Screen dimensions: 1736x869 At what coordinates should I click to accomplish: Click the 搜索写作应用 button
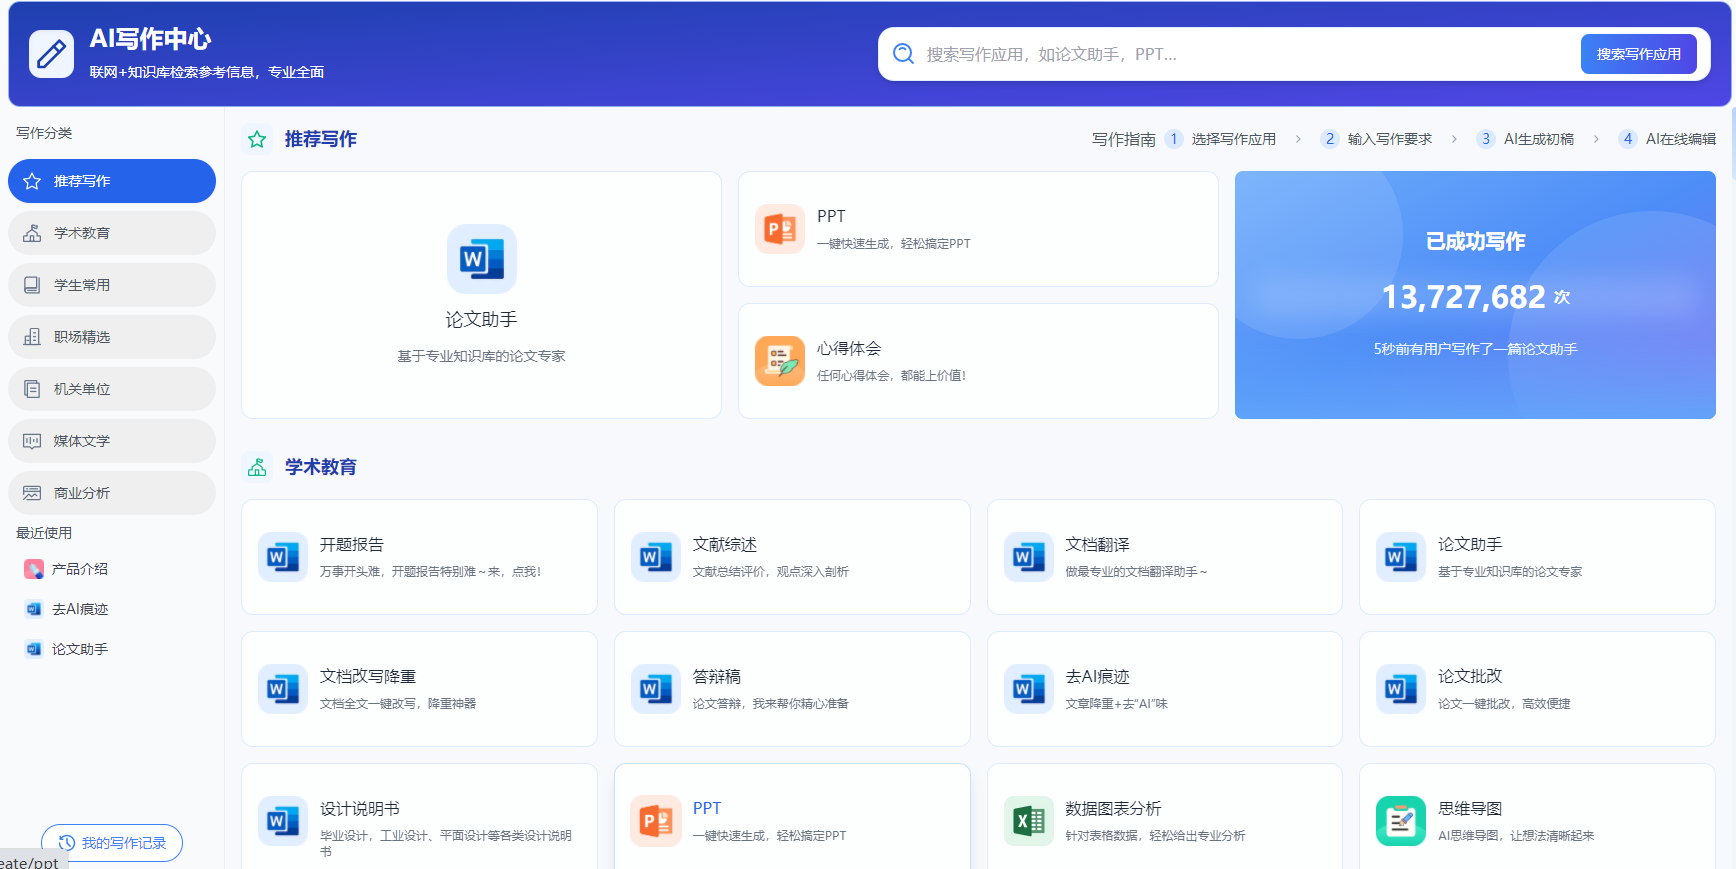[x=1638, y=54]
